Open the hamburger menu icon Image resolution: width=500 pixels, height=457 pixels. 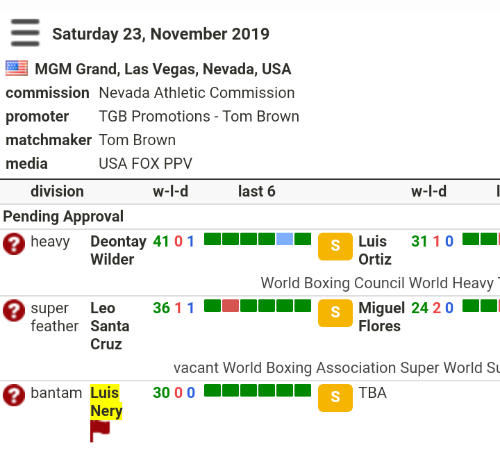(25, 33)
